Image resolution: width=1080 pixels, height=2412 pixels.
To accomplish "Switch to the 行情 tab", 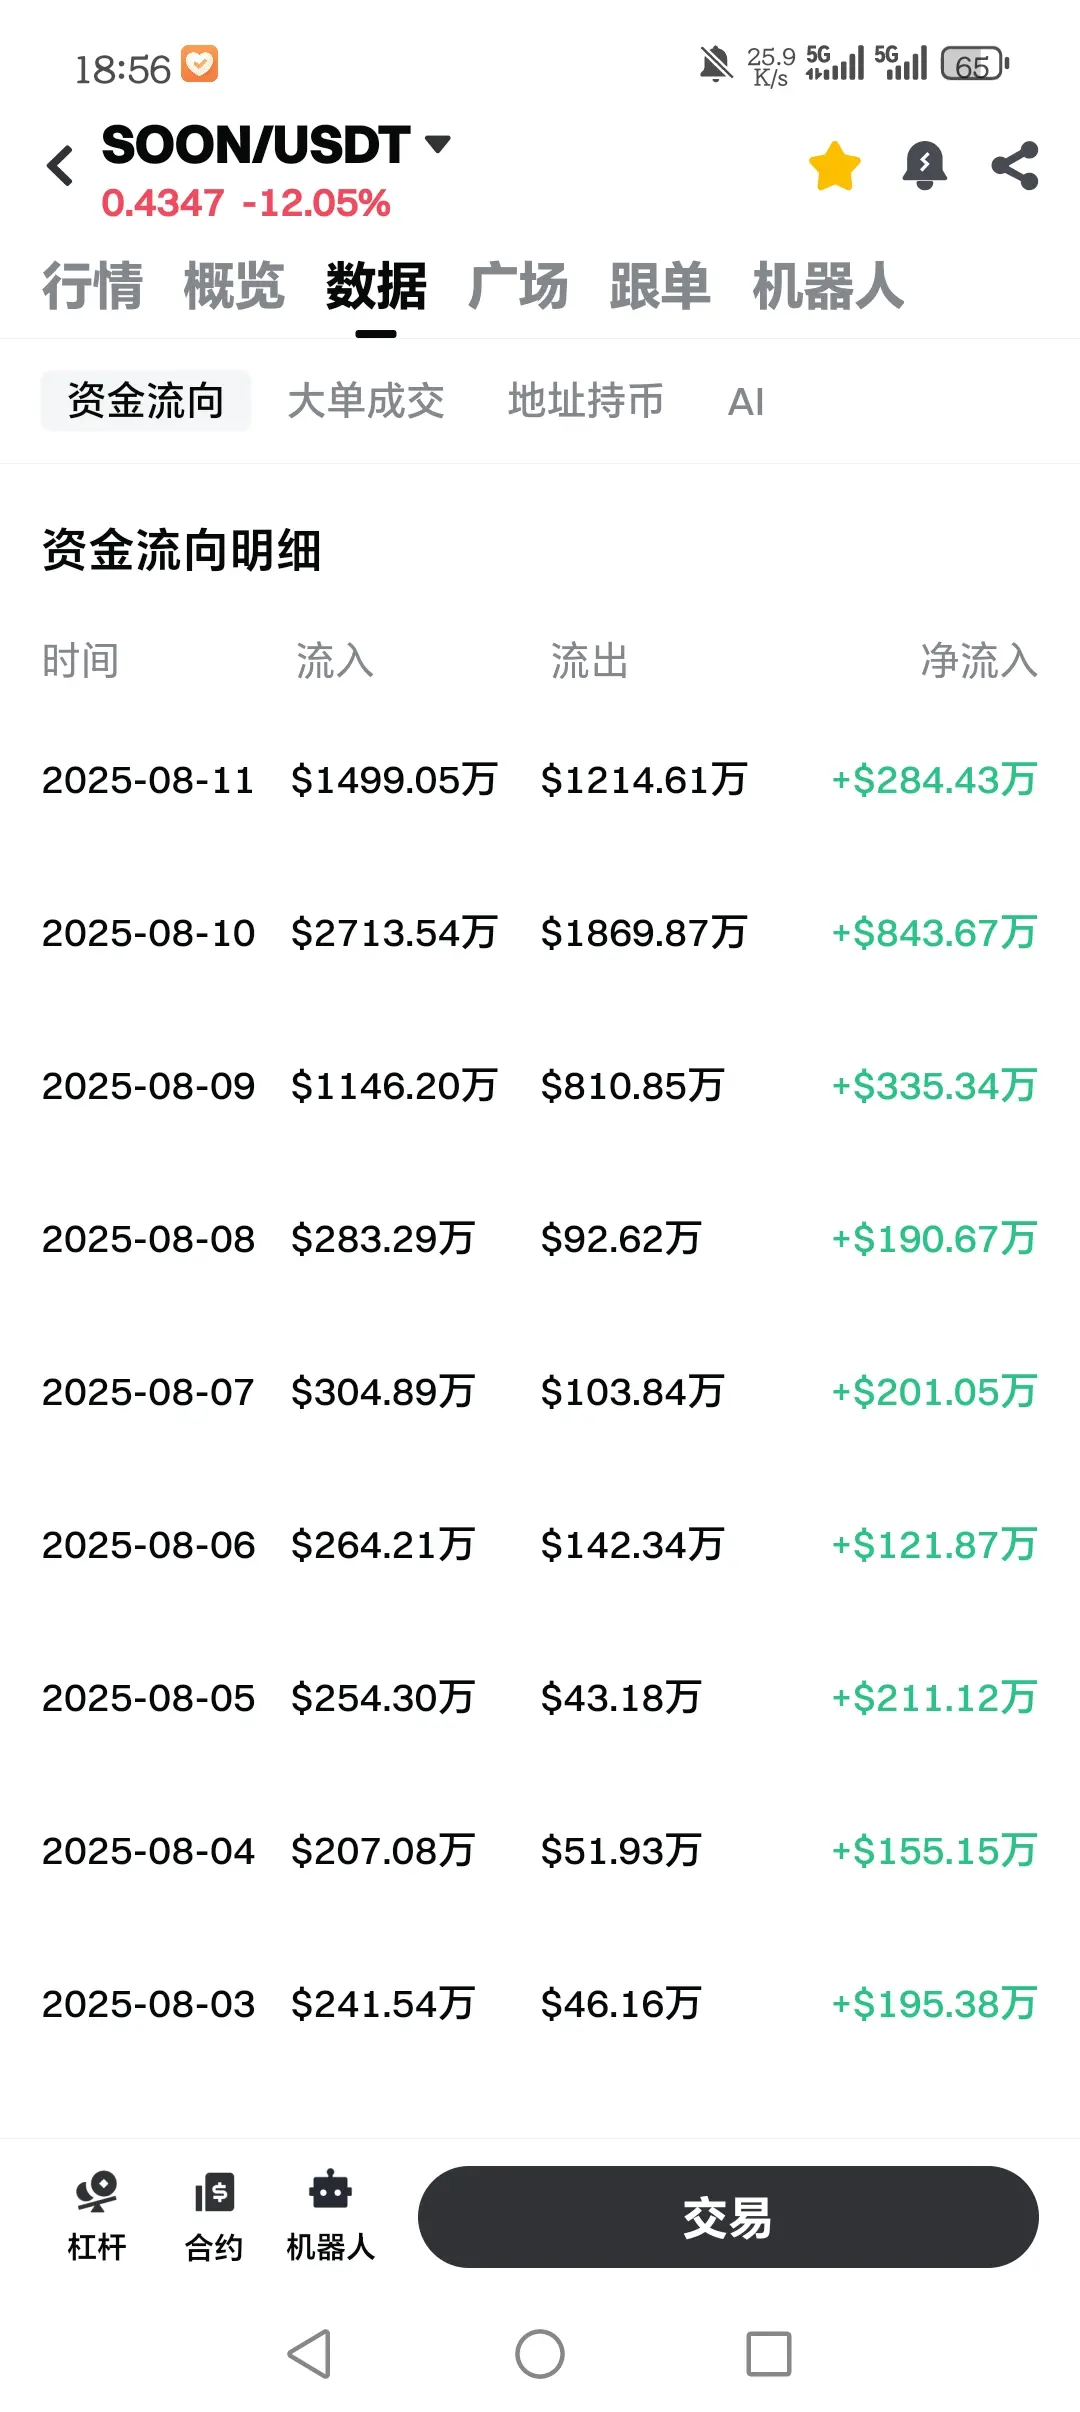I will coord(92,286).
